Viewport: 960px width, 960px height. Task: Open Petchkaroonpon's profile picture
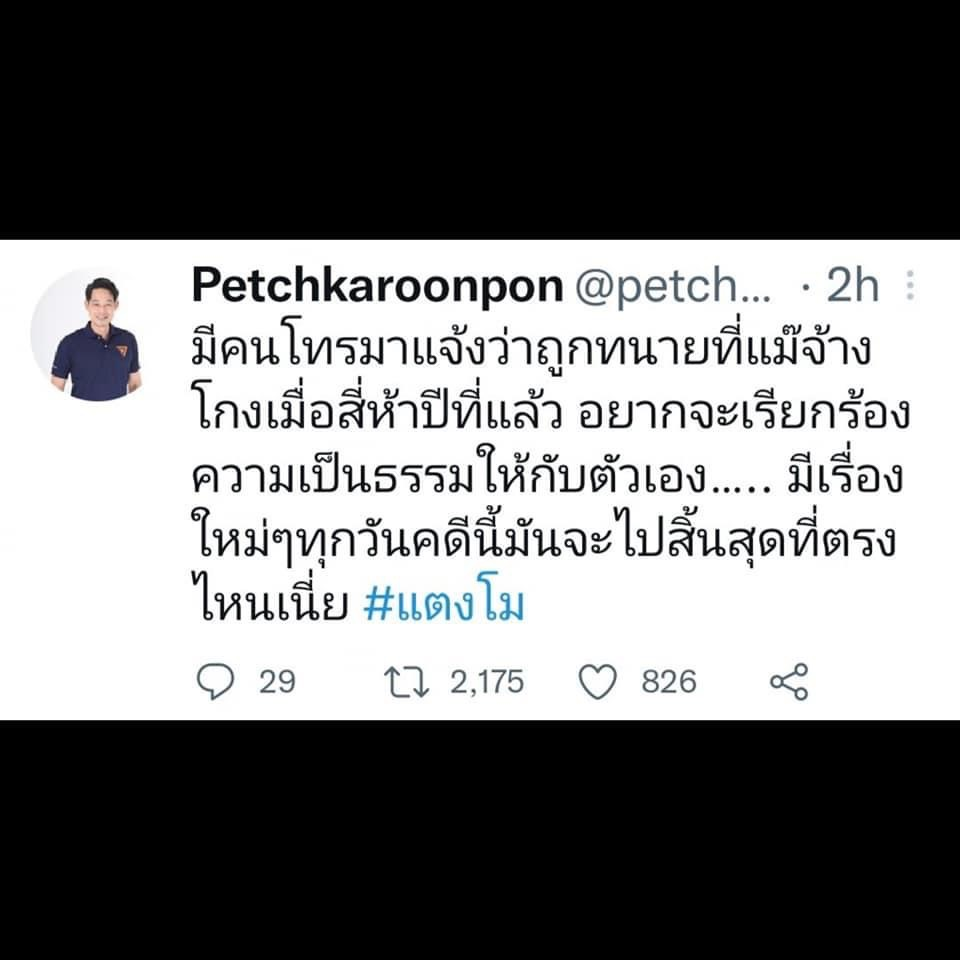click(97, 335)
